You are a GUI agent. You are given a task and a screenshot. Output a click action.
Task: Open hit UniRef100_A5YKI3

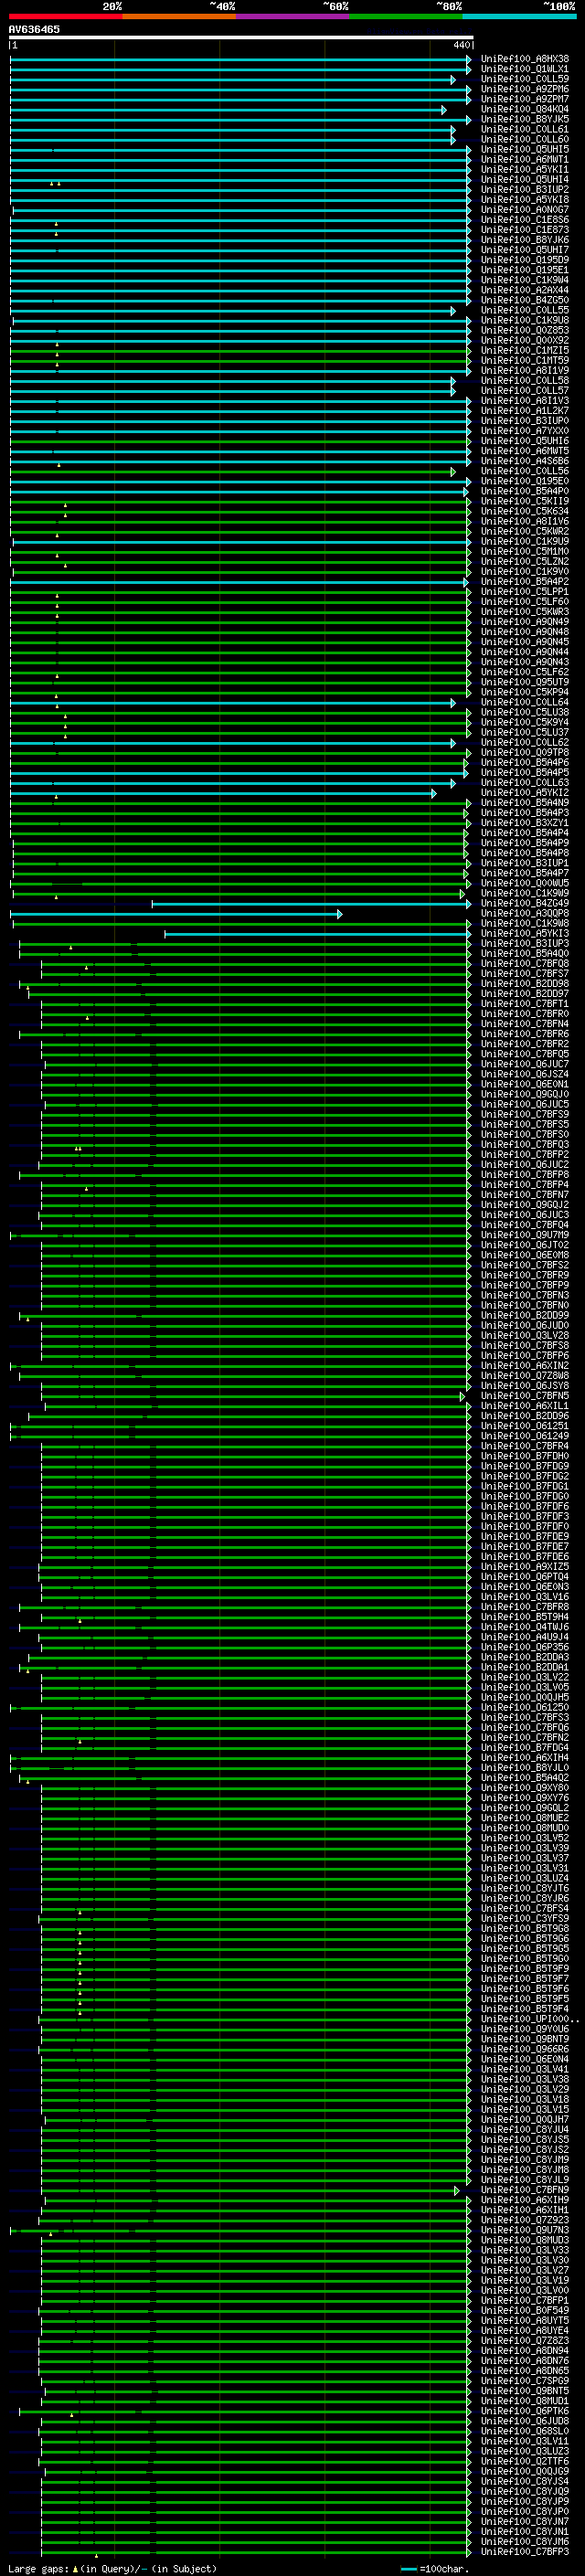coord(525,933)
